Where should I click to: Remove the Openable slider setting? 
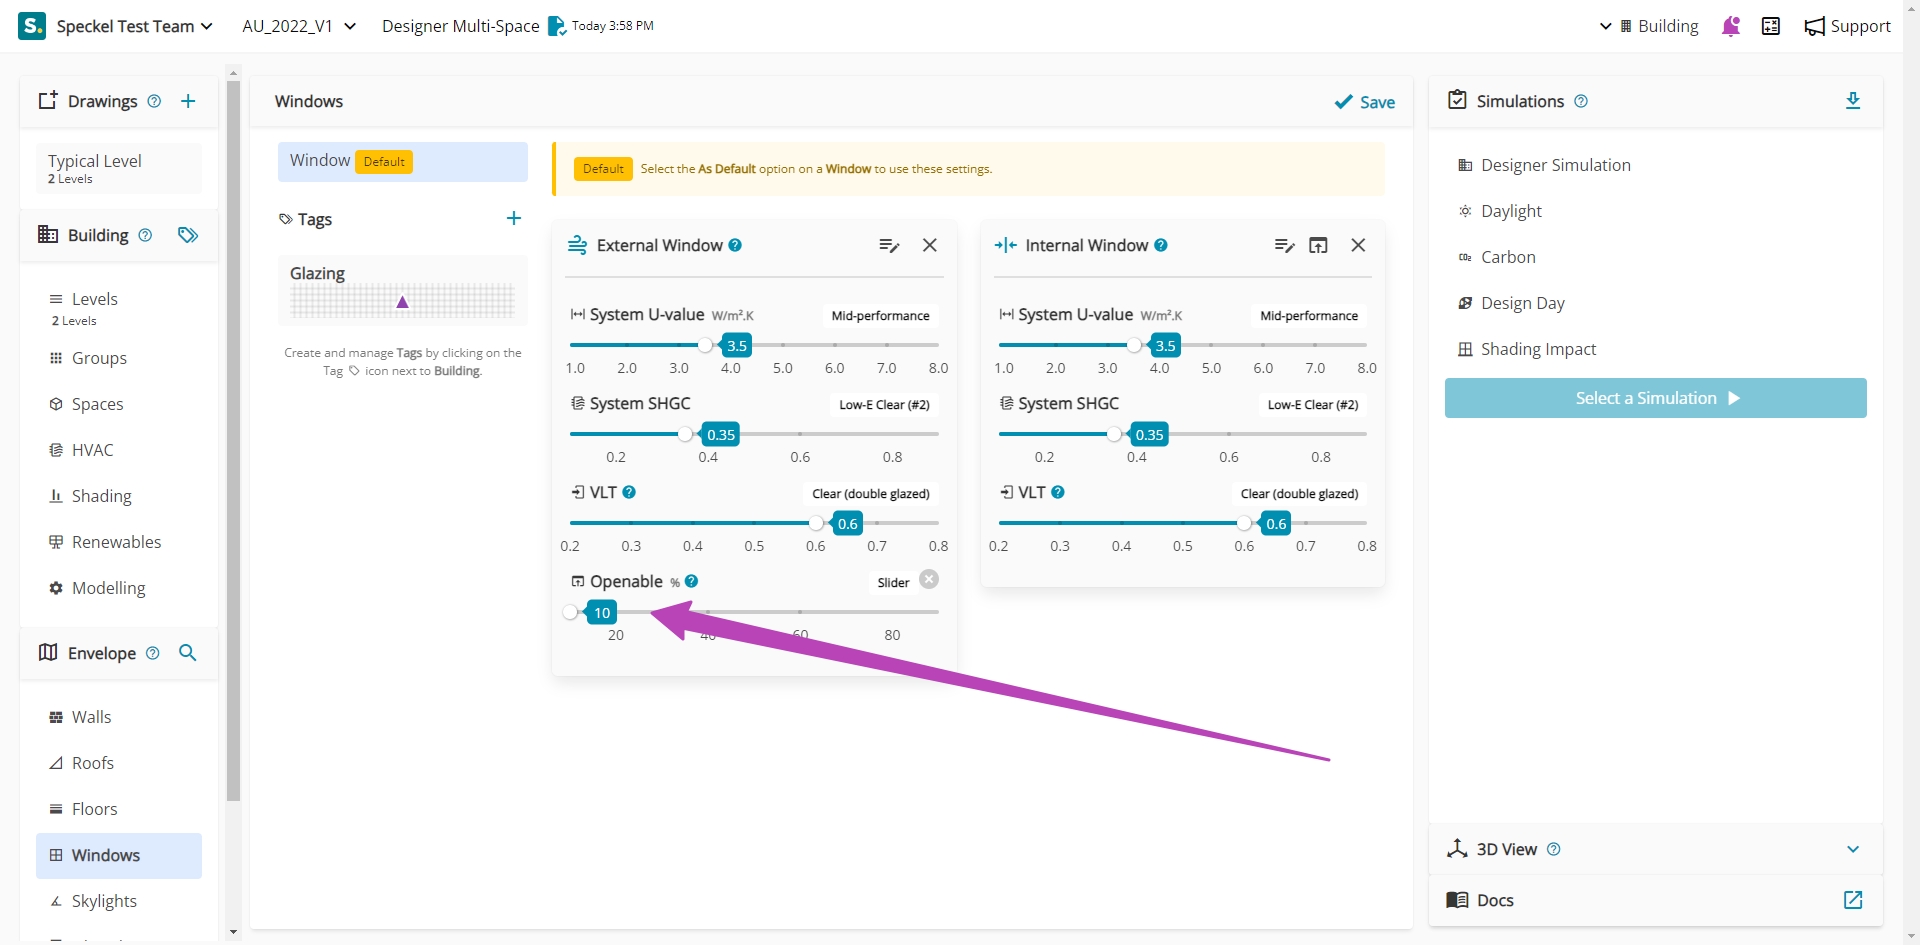click(929, 580)
